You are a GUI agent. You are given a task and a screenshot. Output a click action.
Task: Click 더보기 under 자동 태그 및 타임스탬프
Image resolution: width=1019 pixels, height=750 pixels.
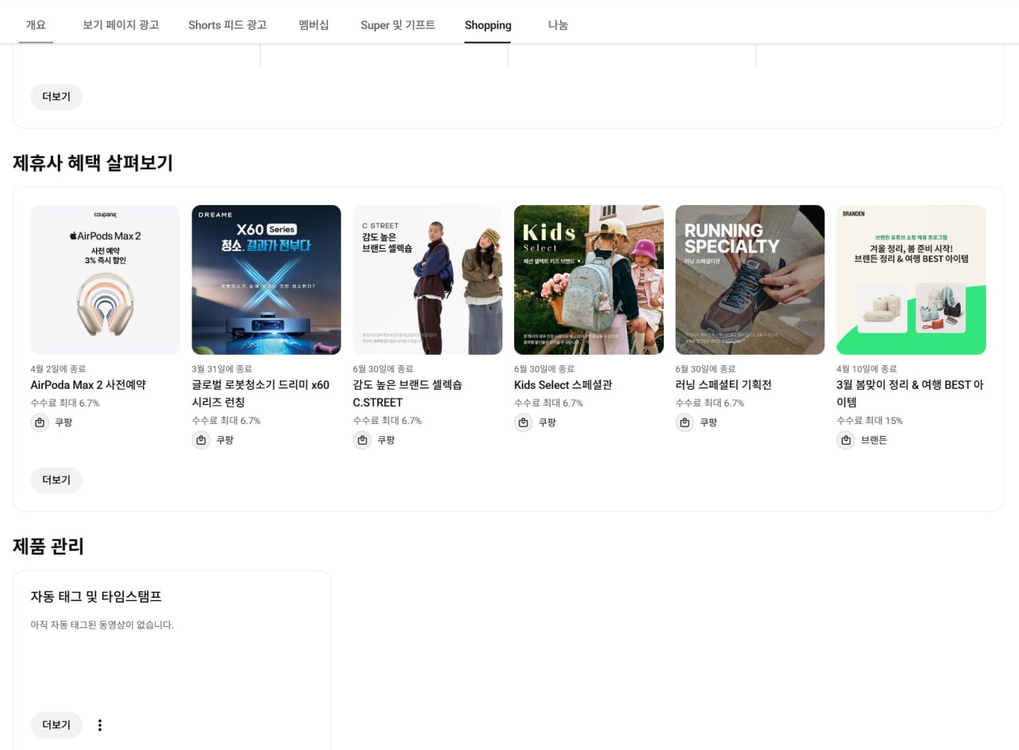[56, 724]
